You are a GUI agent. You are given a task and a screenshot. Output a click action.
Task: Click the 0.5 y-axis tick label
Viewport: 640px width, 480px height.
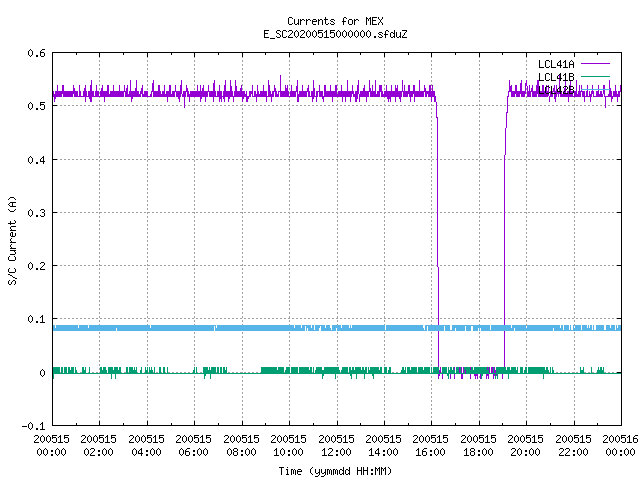(36, 106)
